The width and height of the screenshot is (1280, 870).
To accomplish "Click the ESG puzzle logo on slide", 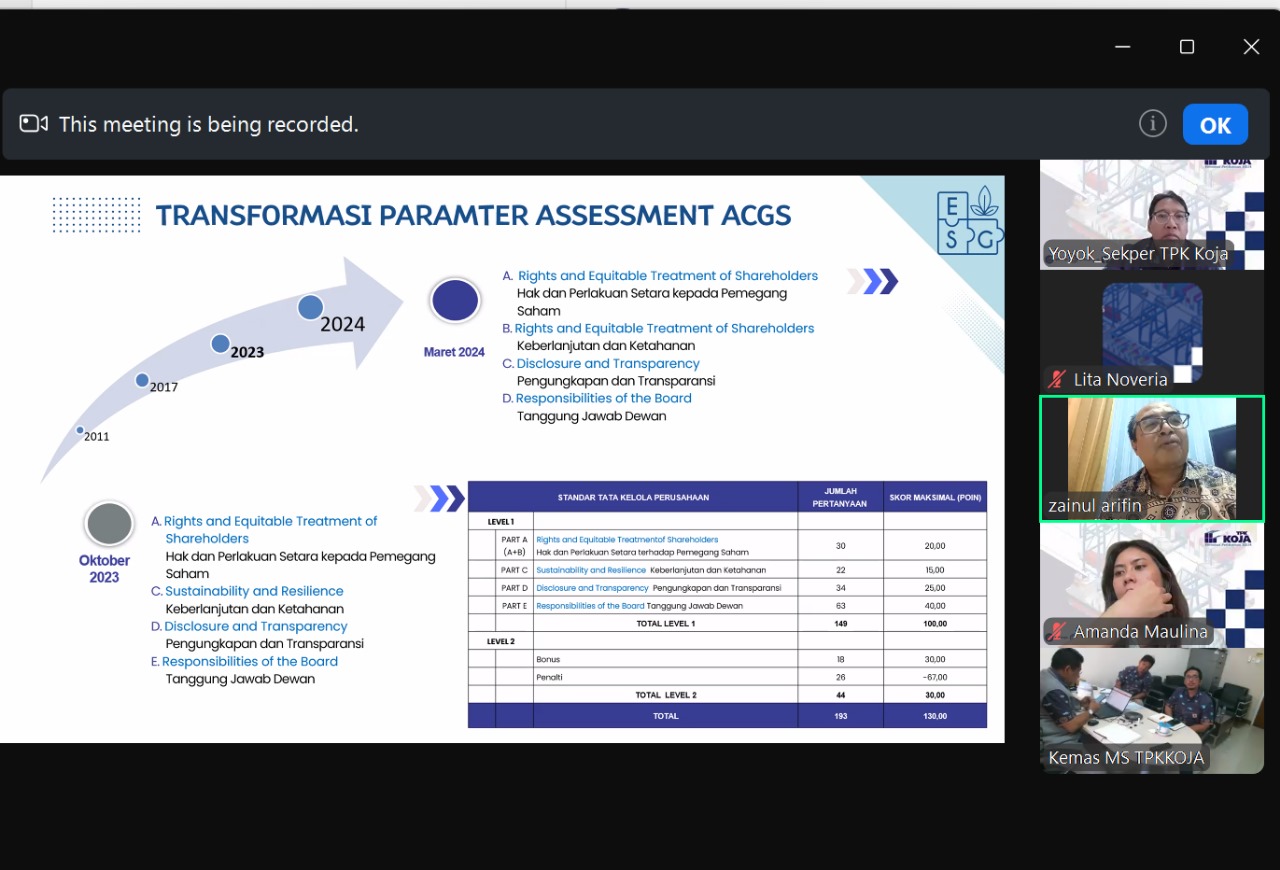I will click(969, 221).
